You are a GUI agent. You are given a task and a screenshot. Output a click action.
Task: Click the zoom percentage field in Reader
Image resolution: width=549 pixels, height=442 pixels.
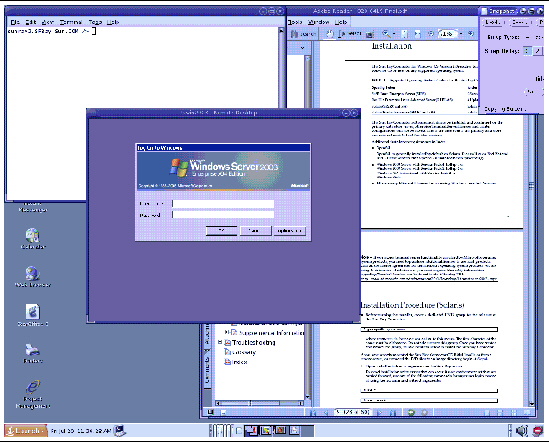[x=448, y=34]
